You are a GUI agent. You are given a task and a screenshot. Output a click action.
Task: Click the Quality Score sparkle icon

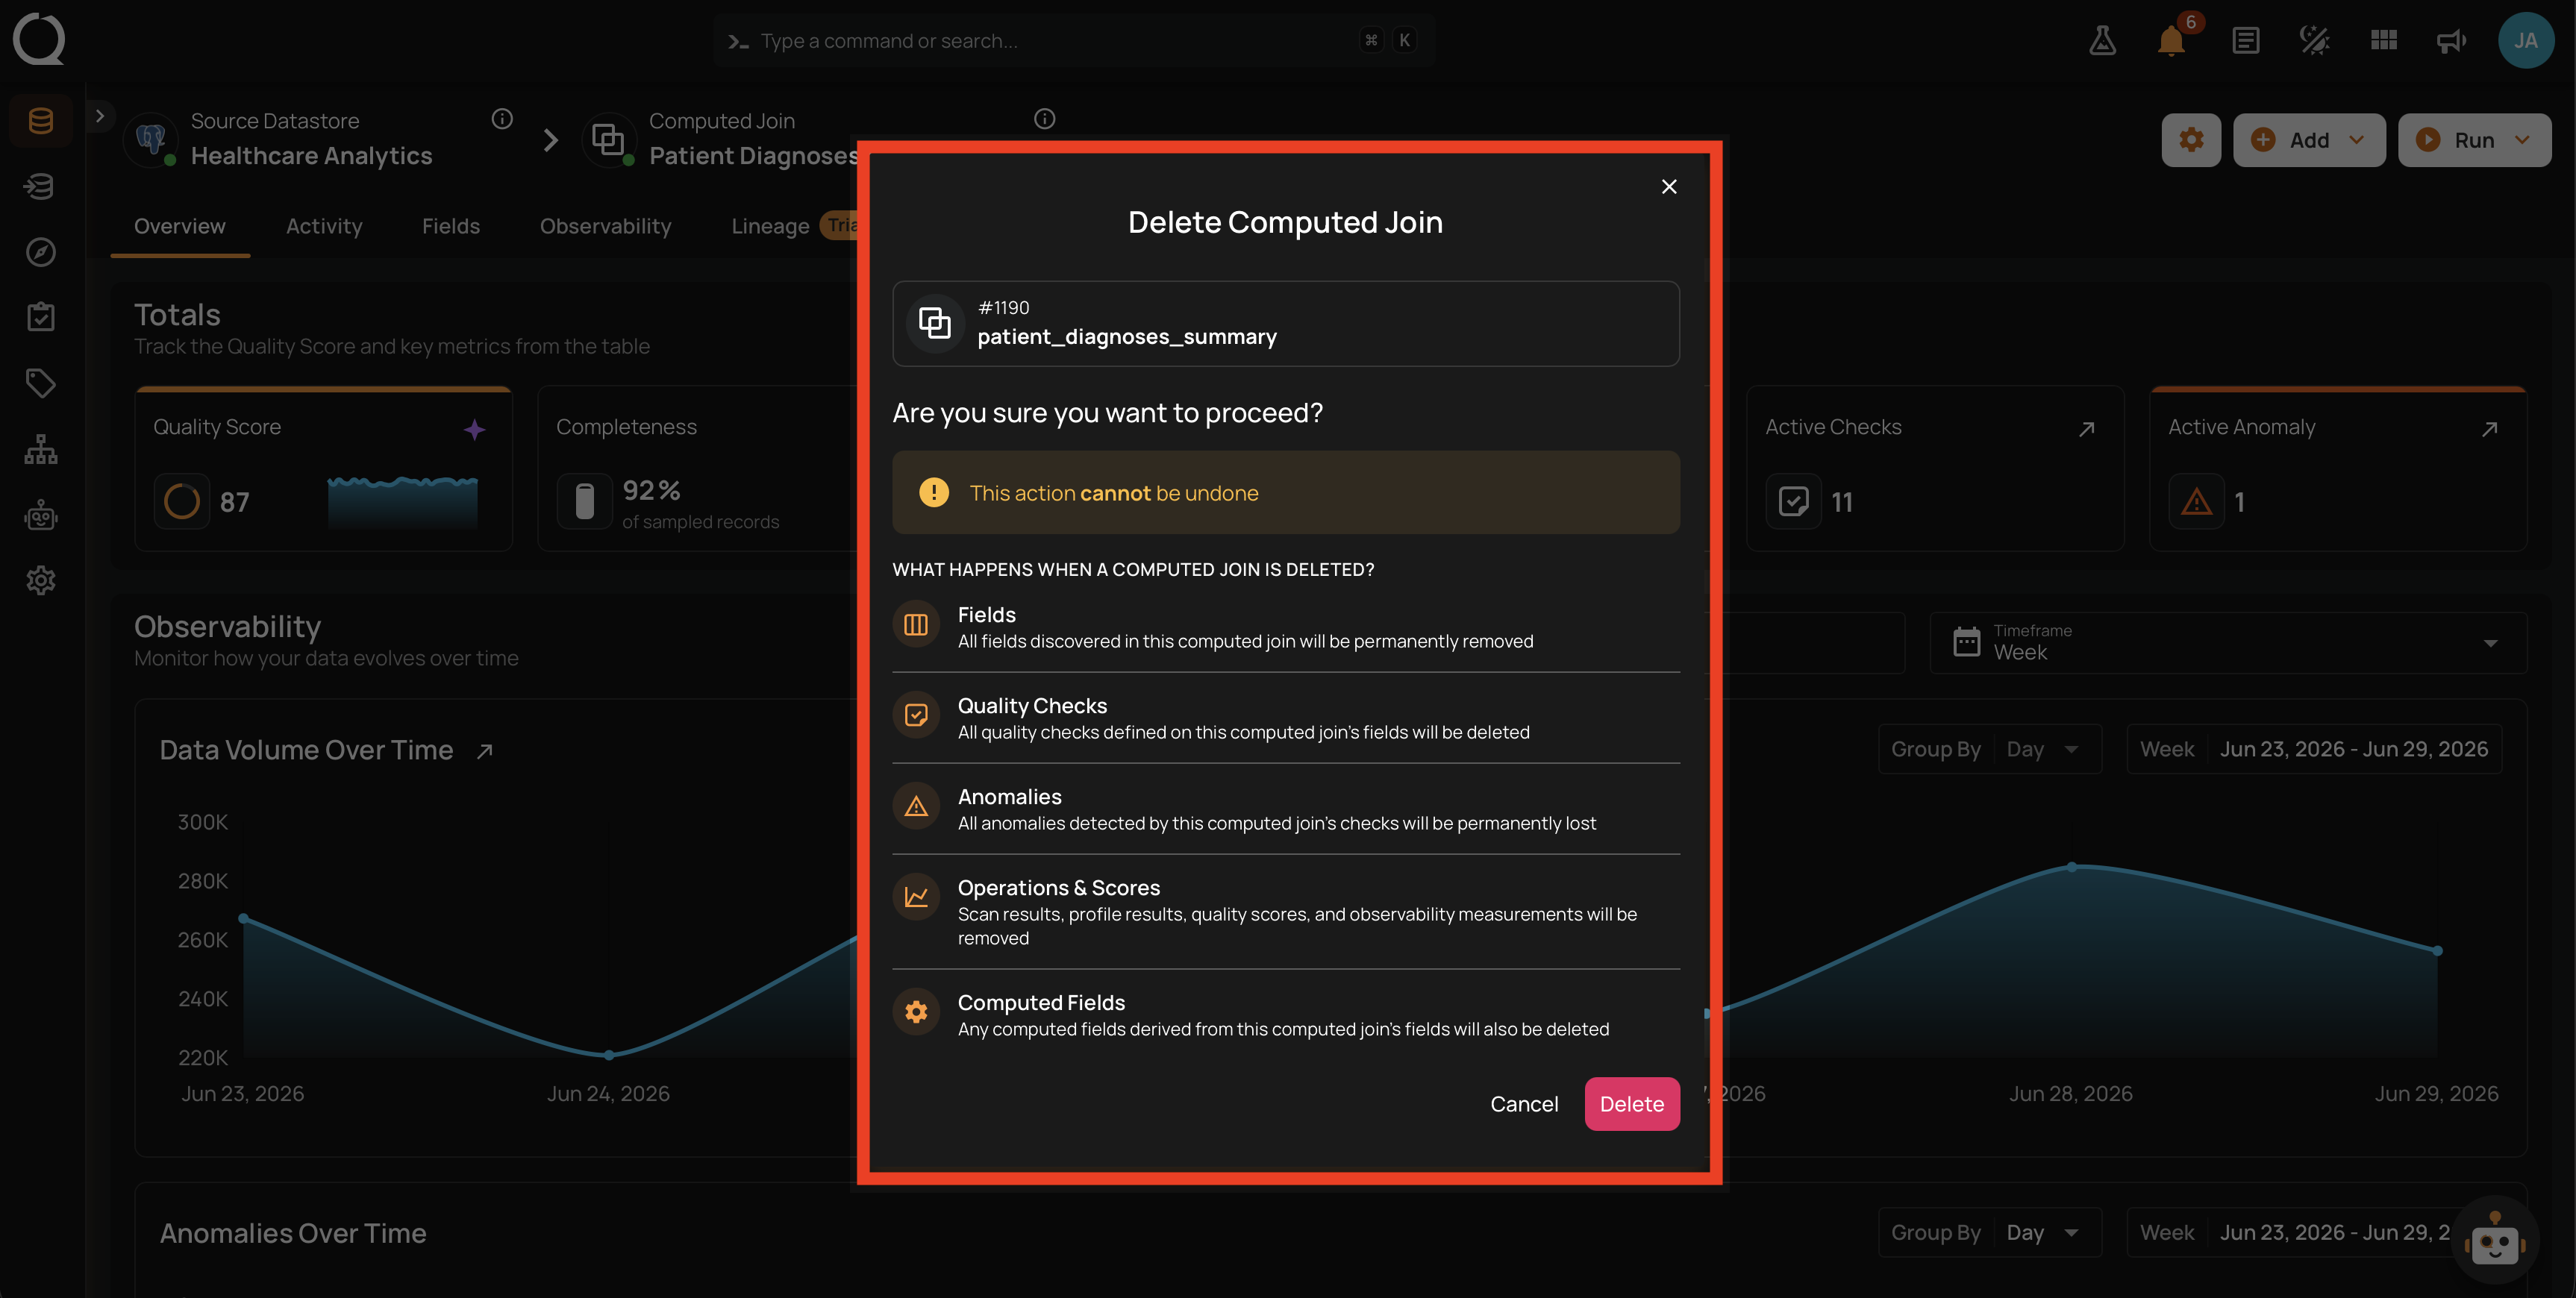click(474, 429)
